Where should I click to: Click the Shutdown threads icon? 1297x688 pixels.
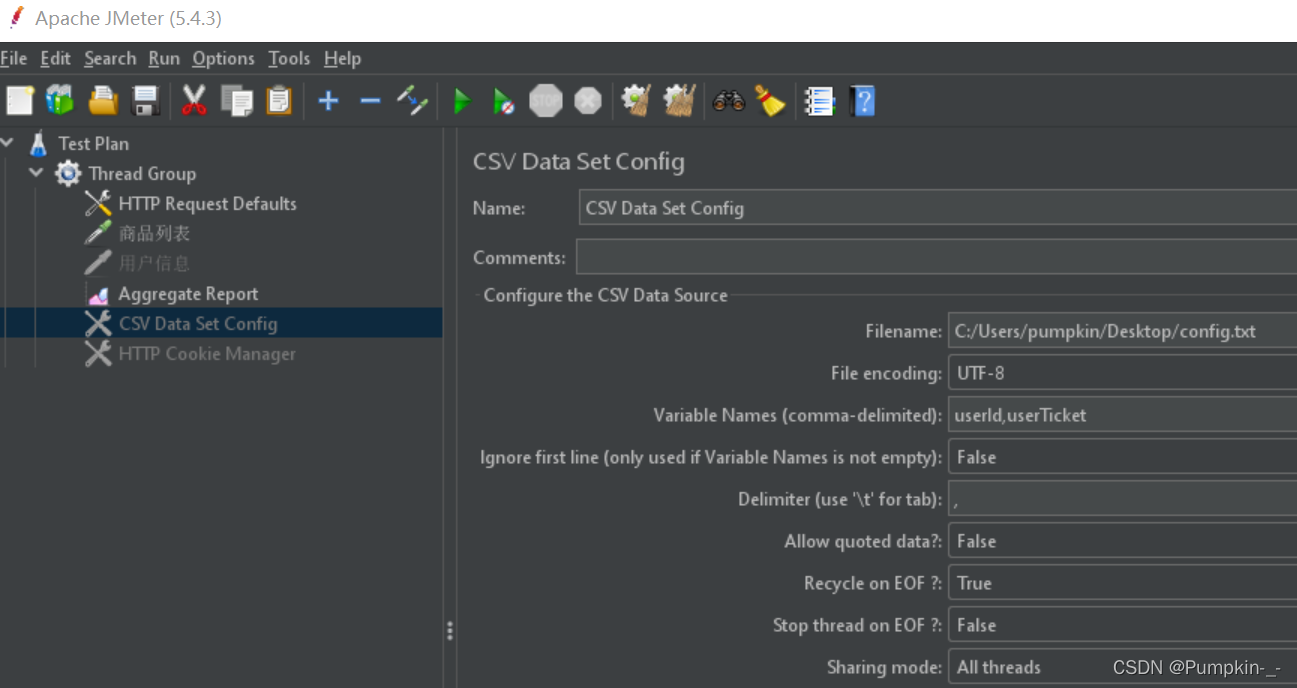[x=588, y=100]
